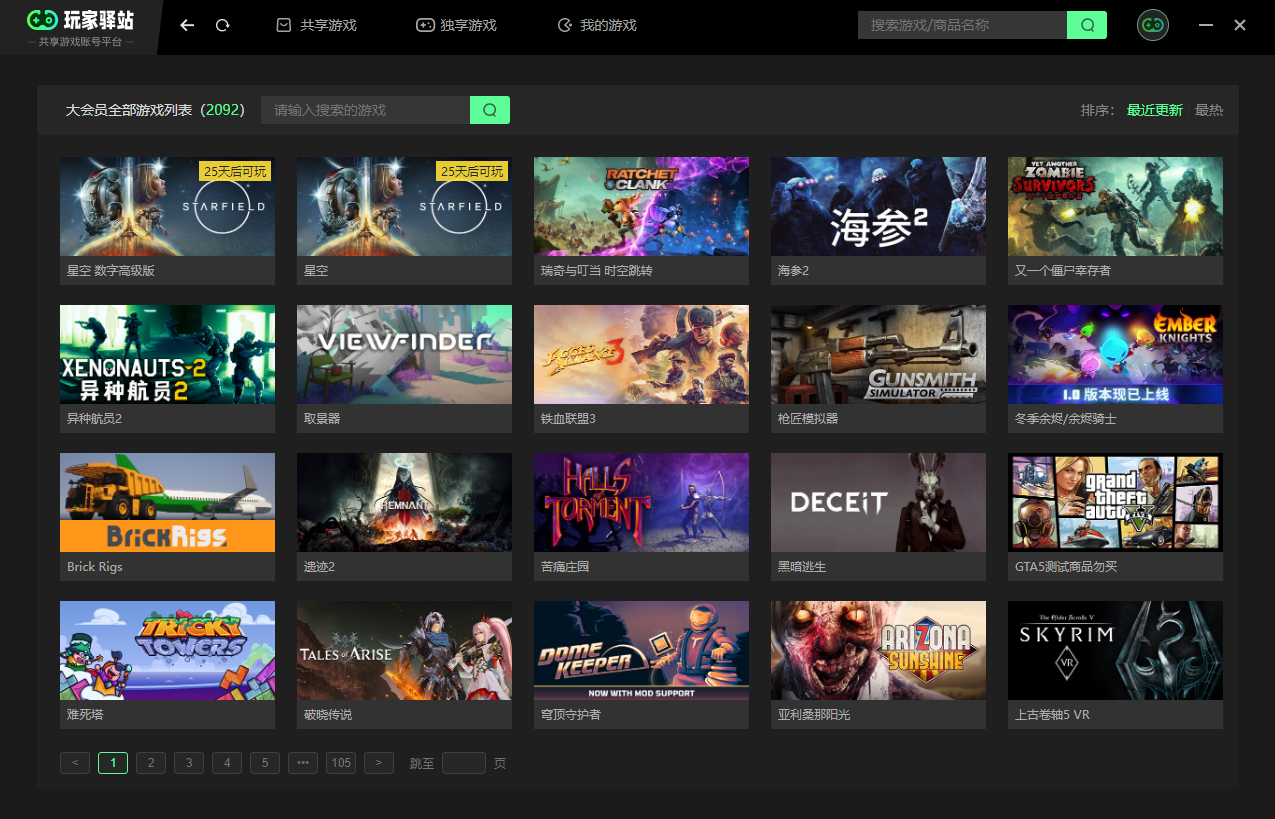Screen dimensions: 1275x819
Task: Click the refresh icon in top bar
Action: click(x=223, y=25)
